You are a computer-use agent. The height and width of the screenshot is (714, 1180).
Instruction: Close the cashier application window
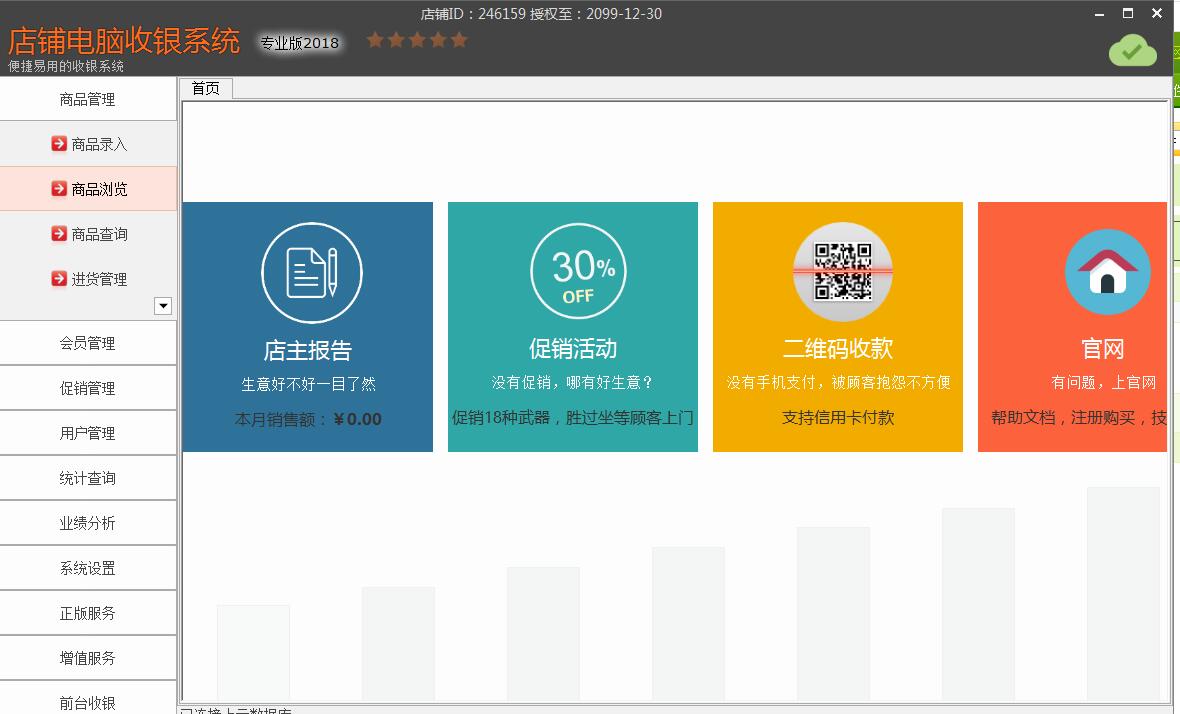click(1157, 14)
